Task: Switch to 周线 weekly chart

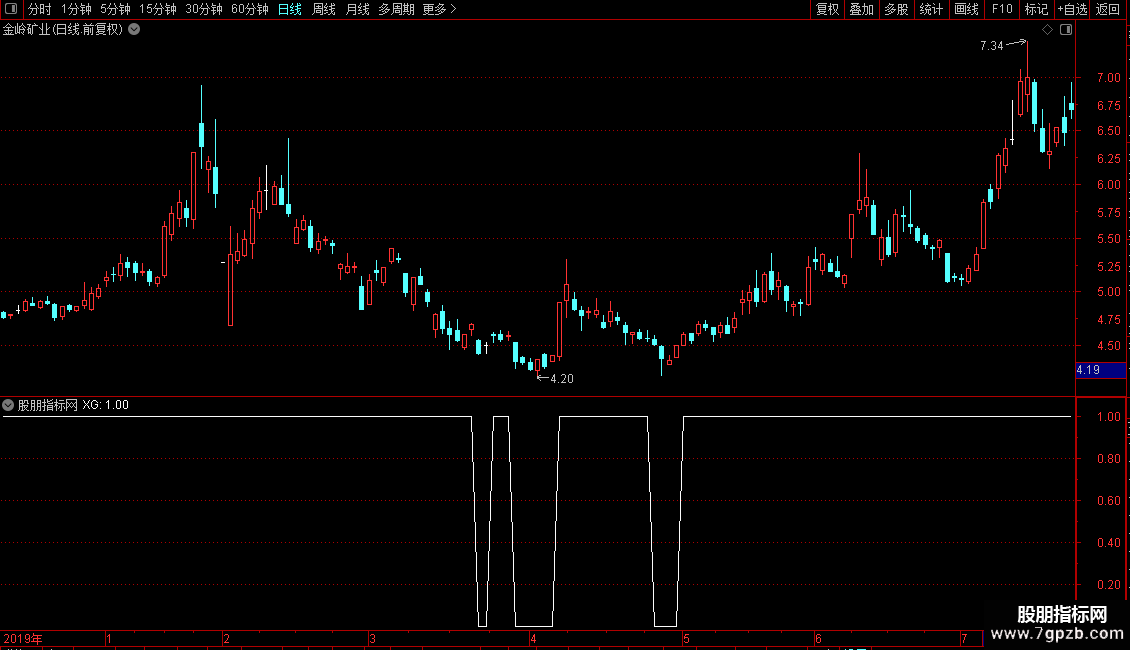Action: [324, 9]
